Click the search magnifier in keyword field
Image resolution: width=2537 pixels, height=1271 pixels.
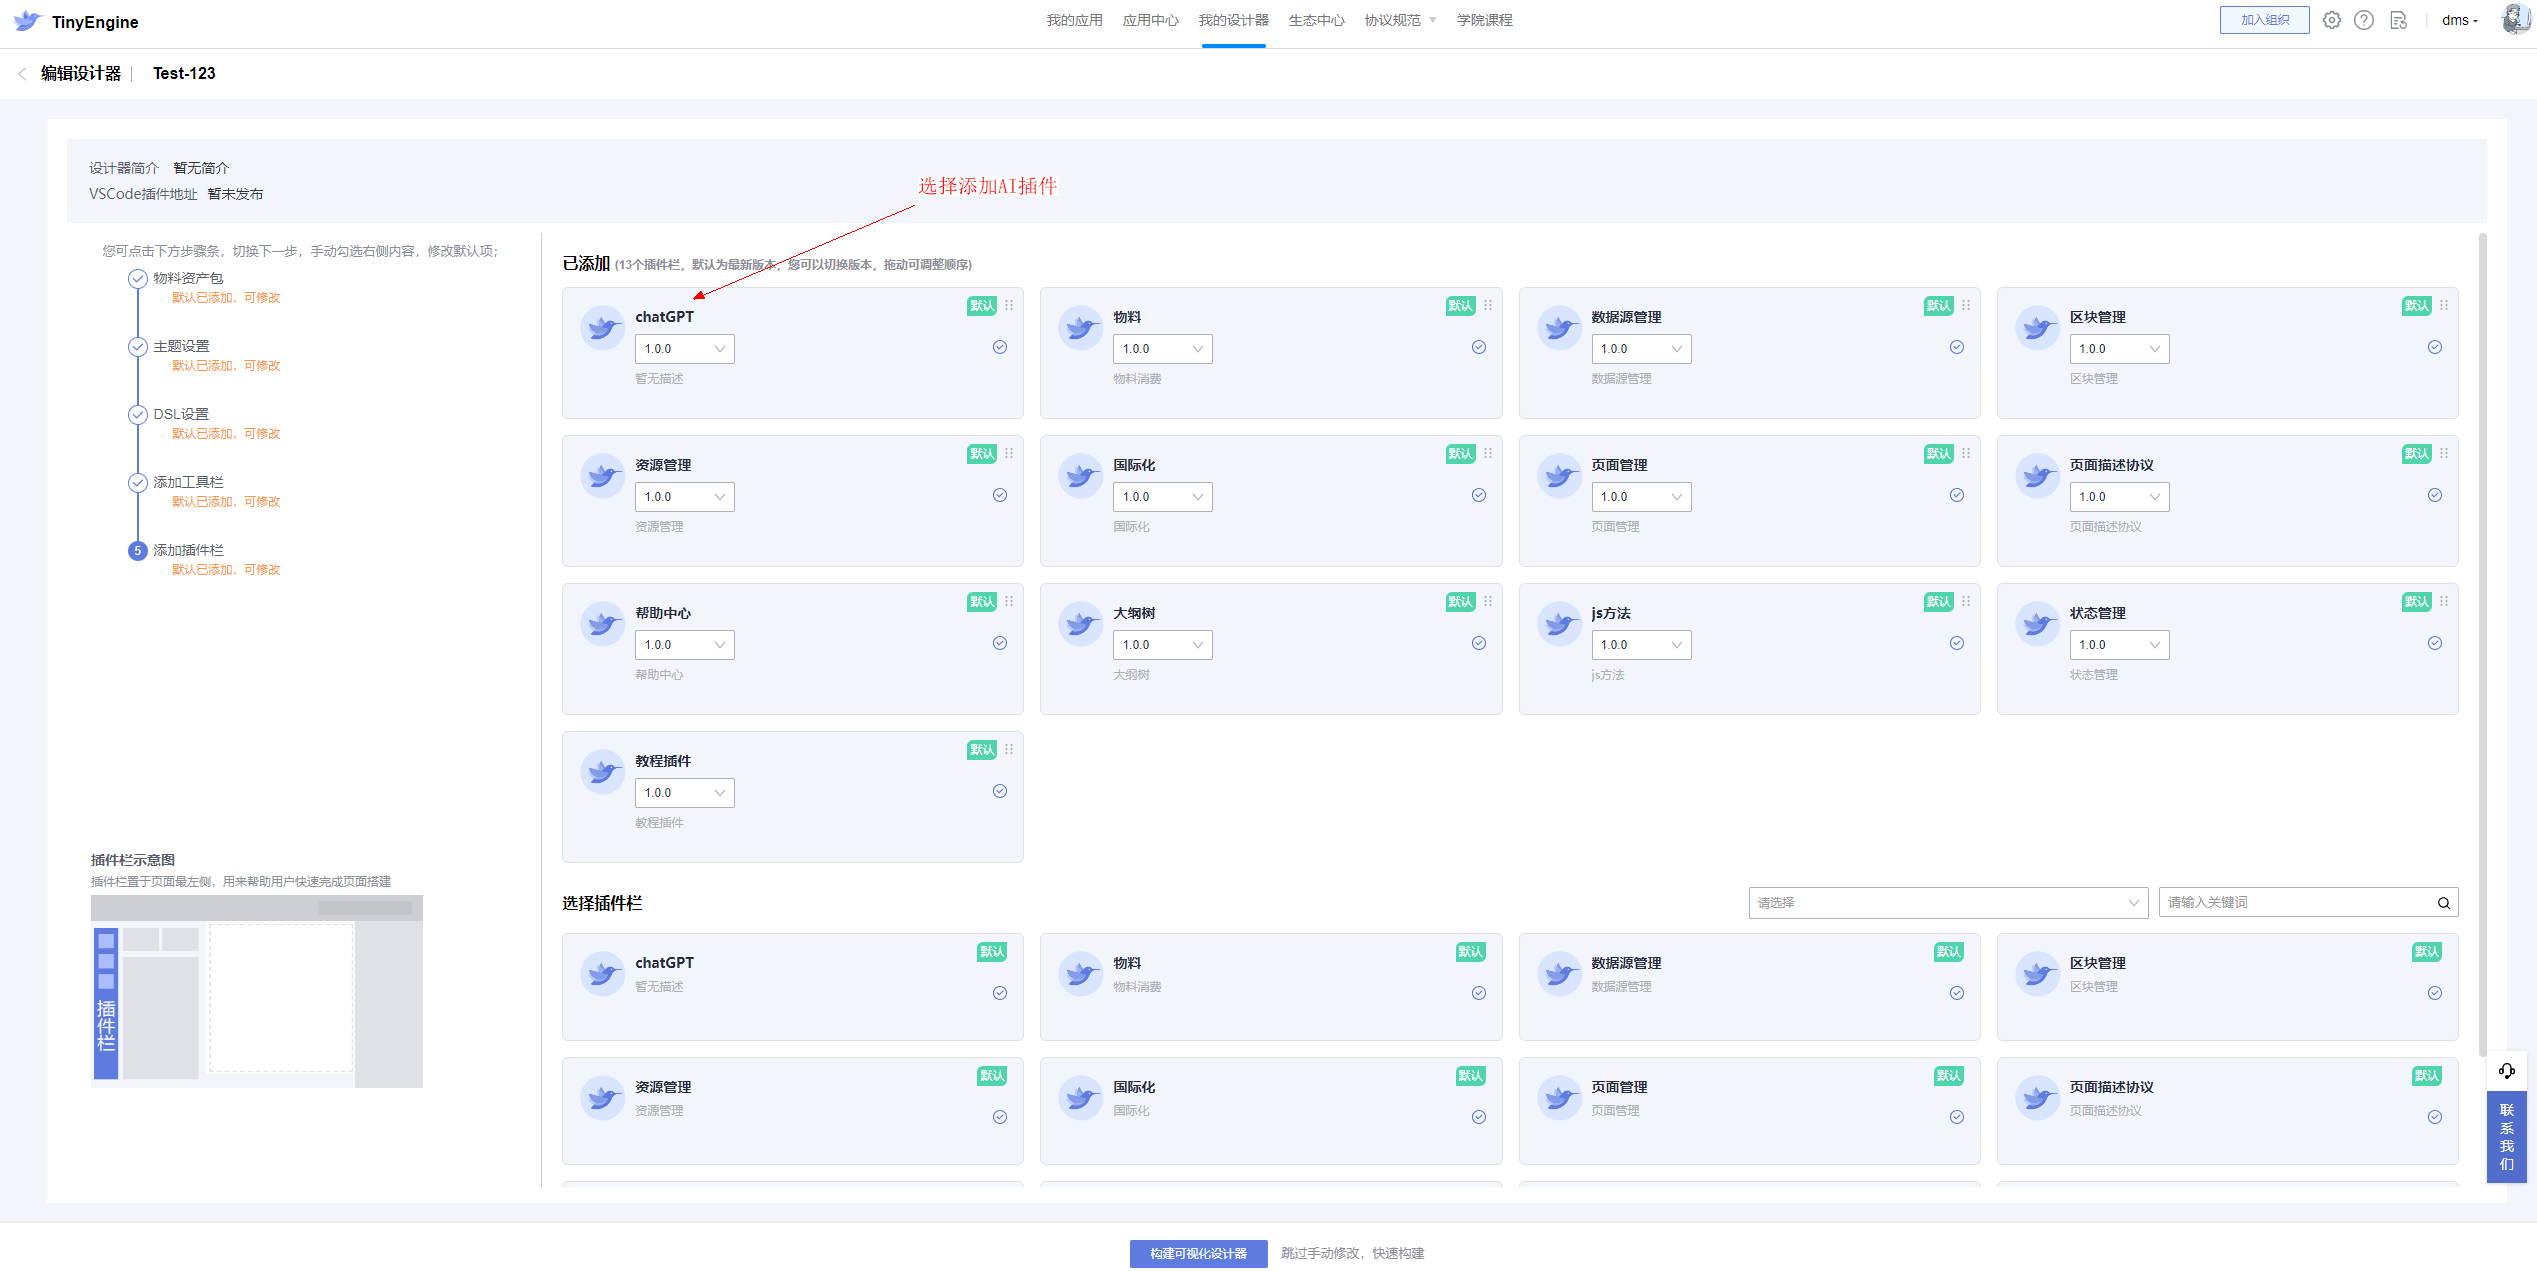coord(2443,903)
